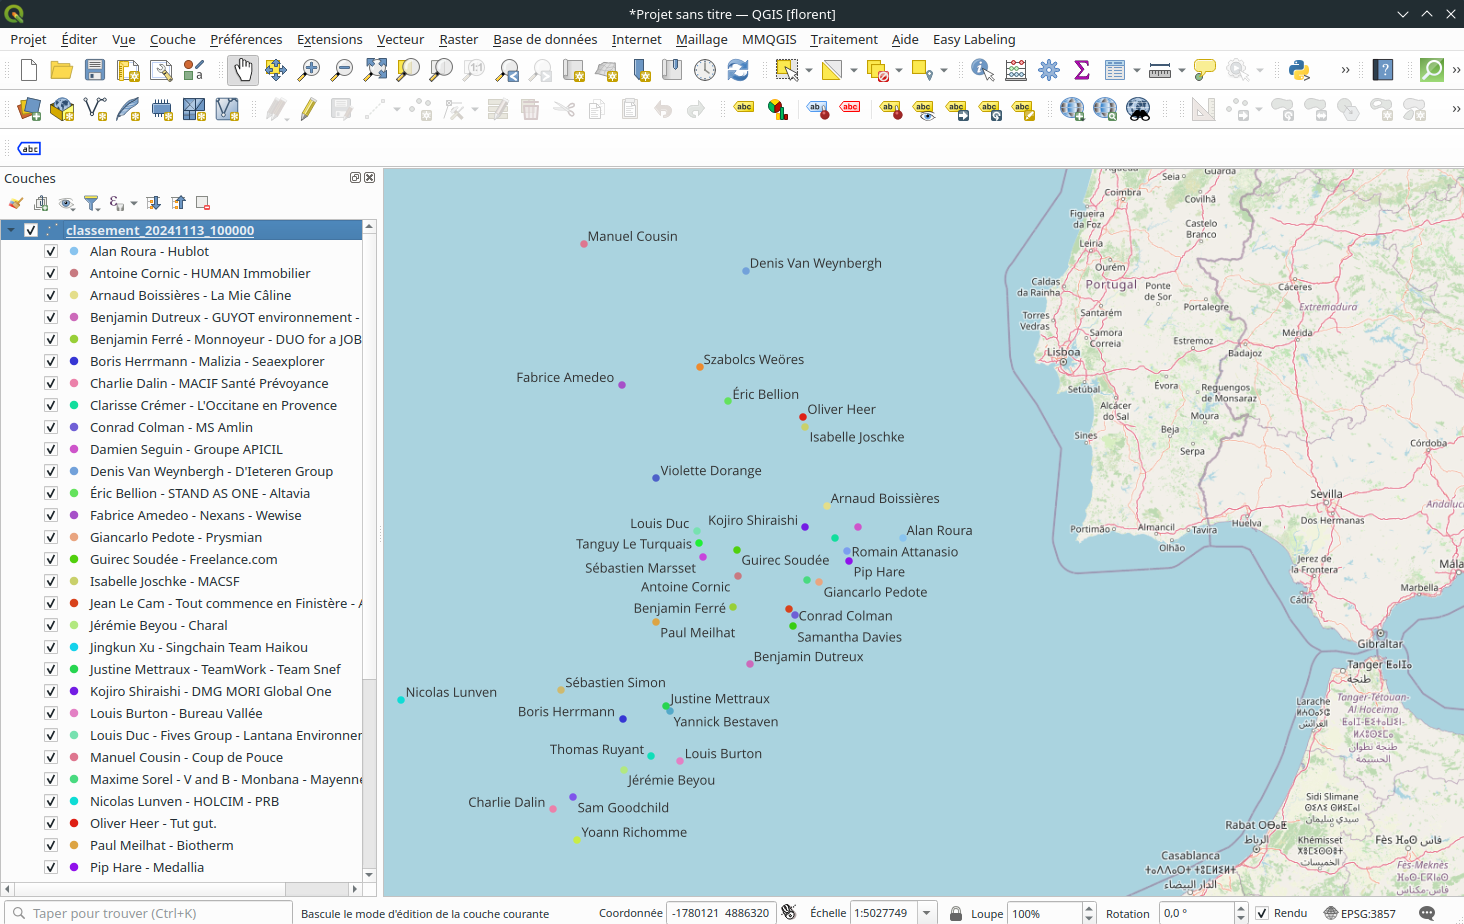Click the Easy Labeling abc toolbar button
Viewport: 1464px width, 924px height.
point(30,148)
